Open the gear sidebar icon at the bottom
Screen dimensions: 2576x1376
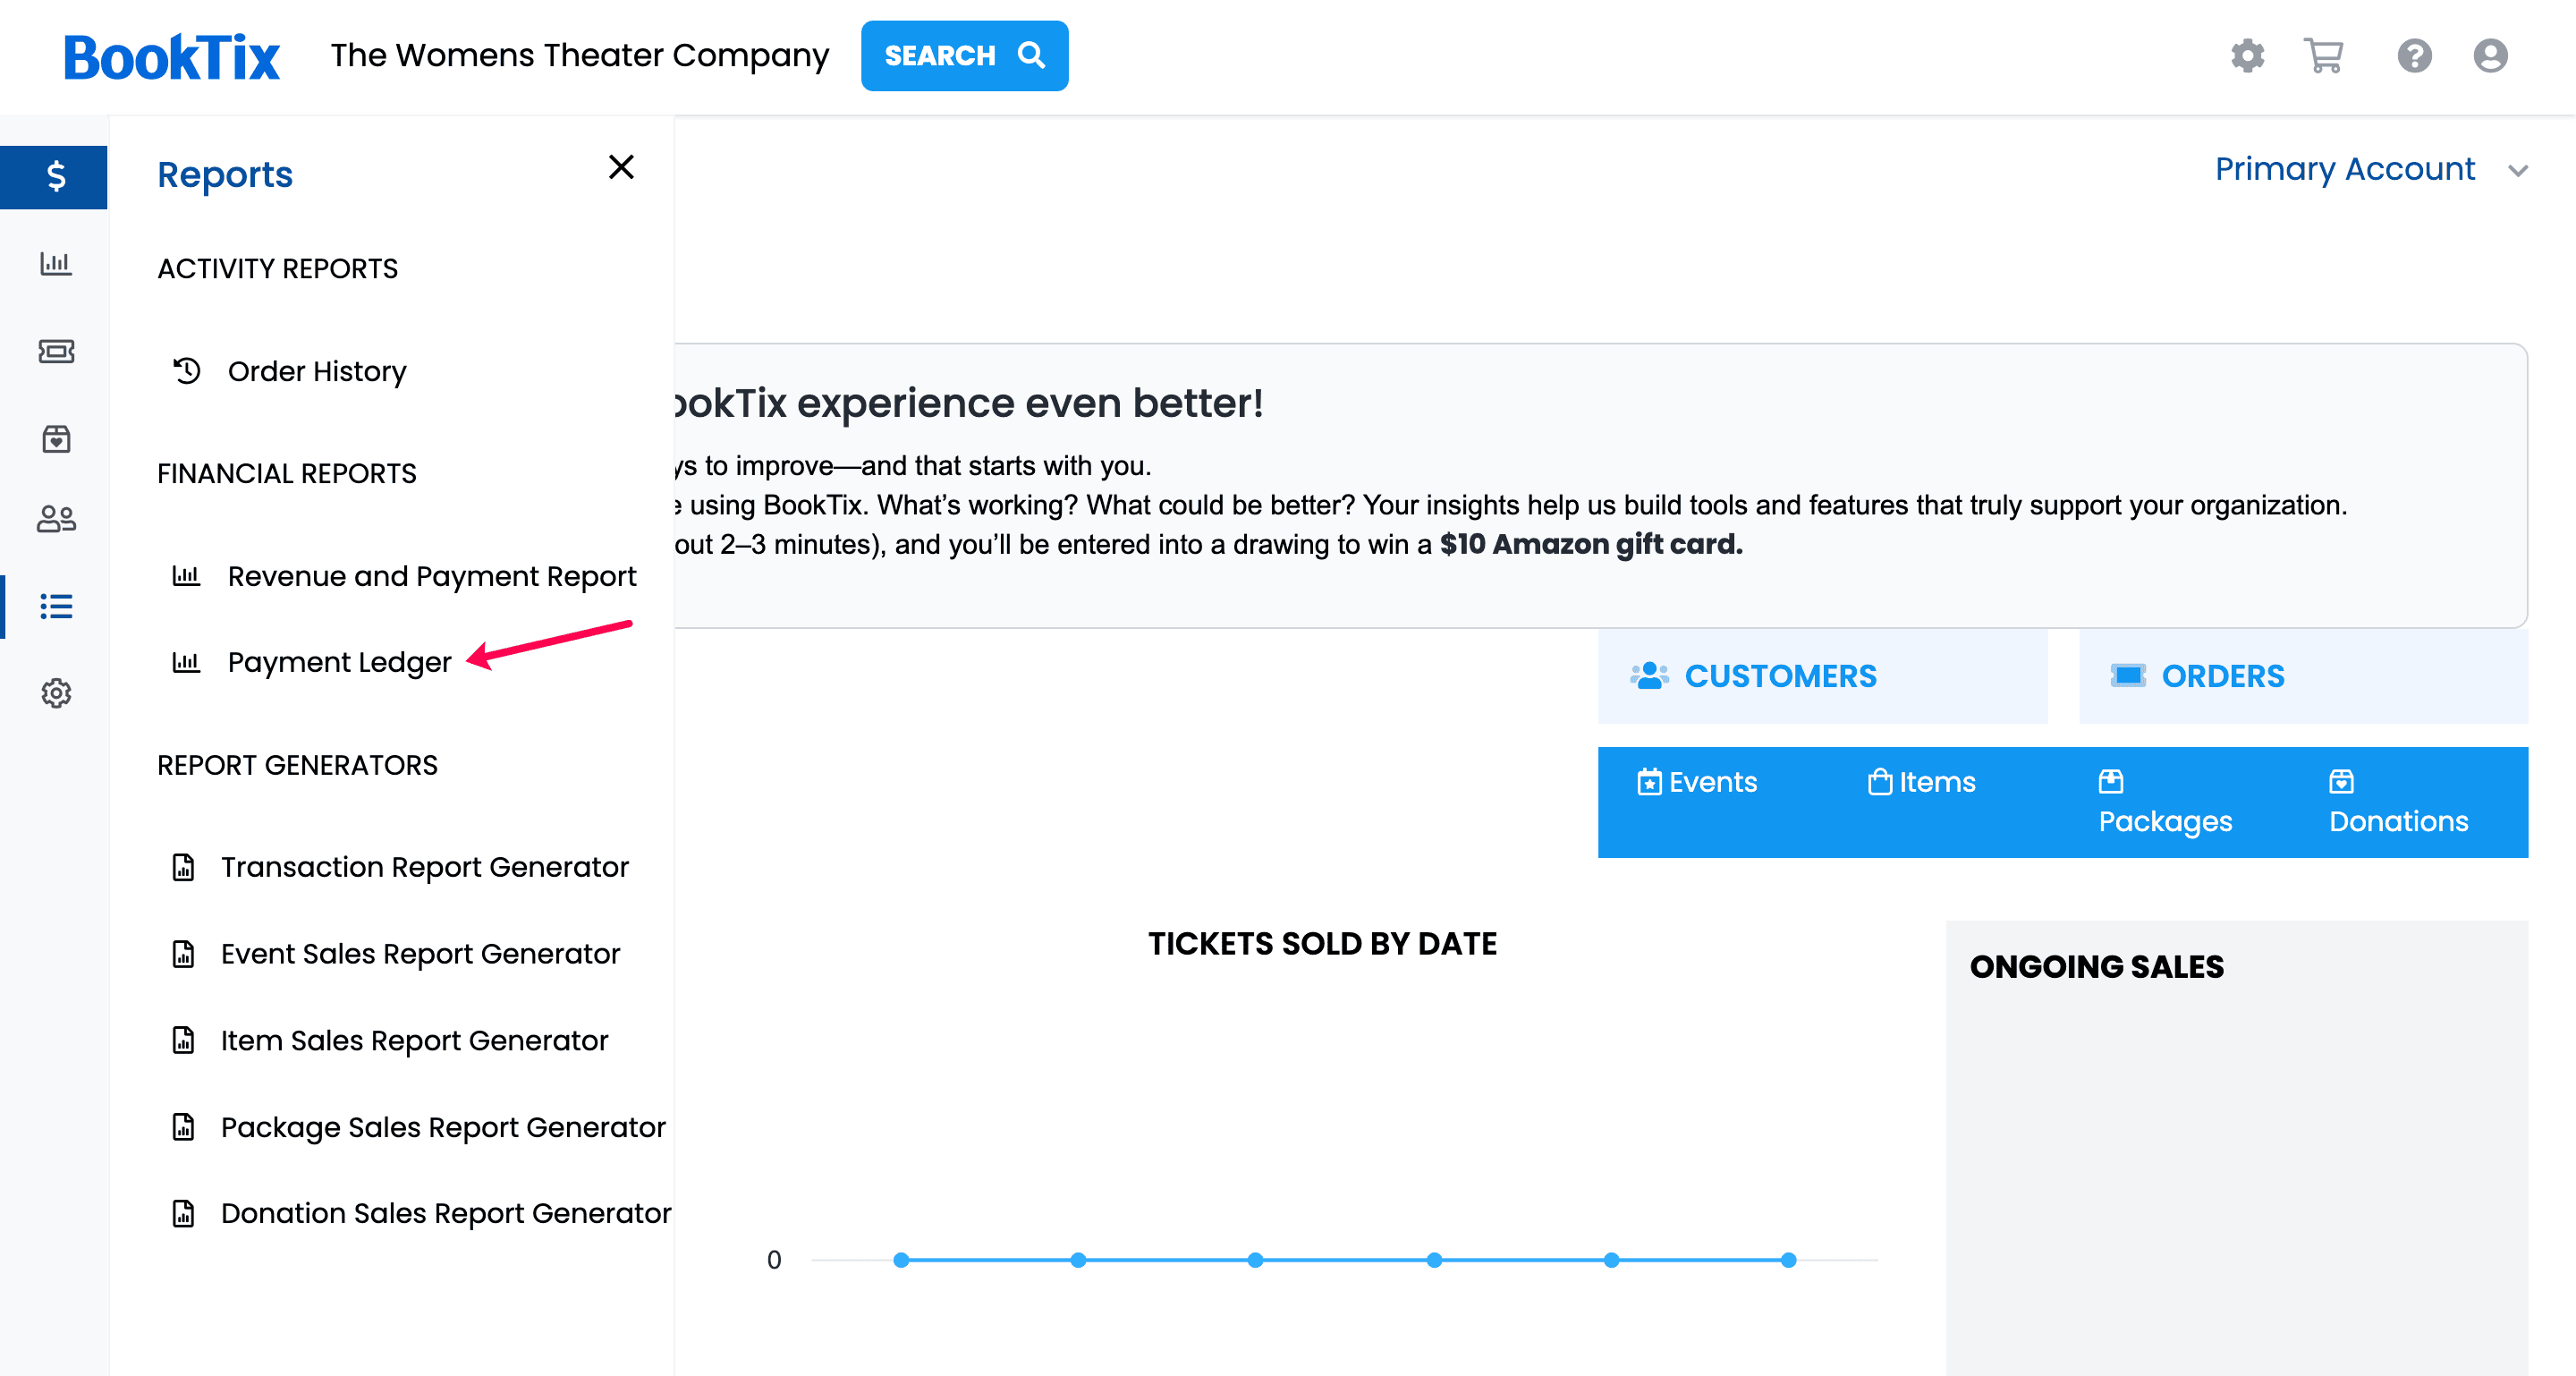tap(55, 693)
